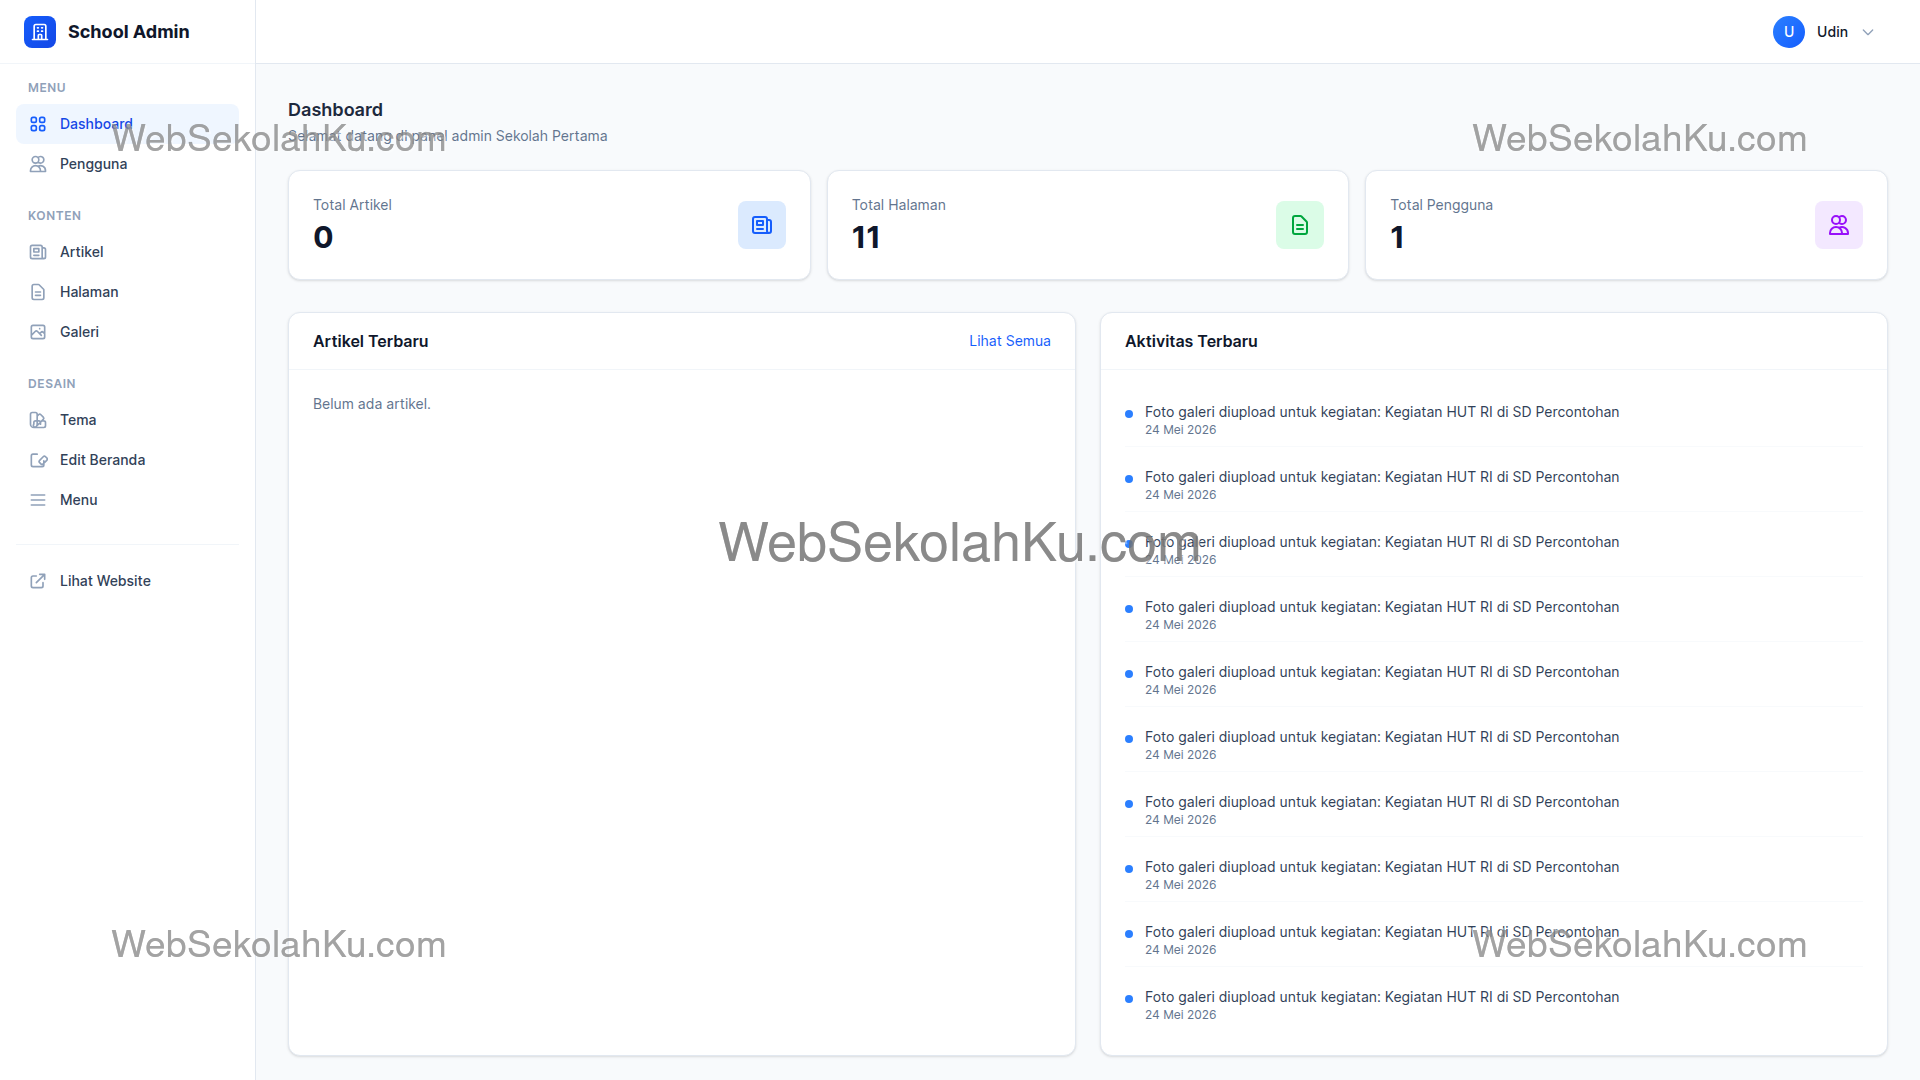
Task: Click the Lihat Website external link icon
Action: pos(38,581)
